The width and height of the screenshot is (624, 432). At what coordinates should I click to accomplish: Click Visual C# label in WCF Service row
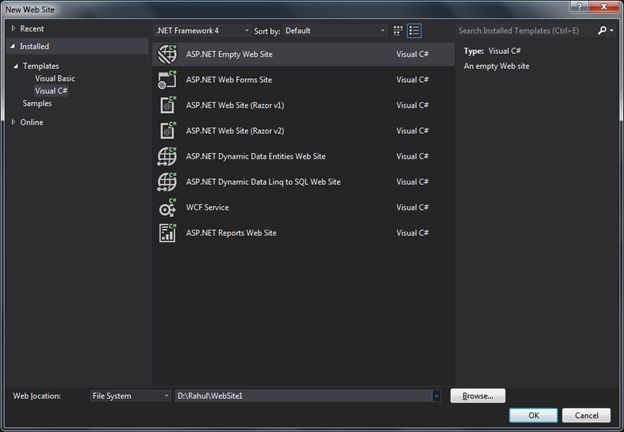(412, 207)
